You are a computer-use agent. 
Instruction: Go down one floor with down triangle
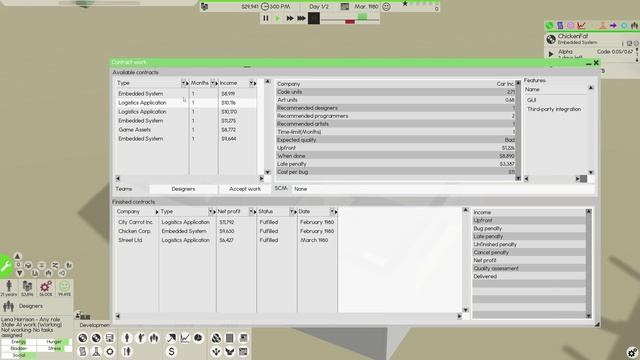(20, 273)
